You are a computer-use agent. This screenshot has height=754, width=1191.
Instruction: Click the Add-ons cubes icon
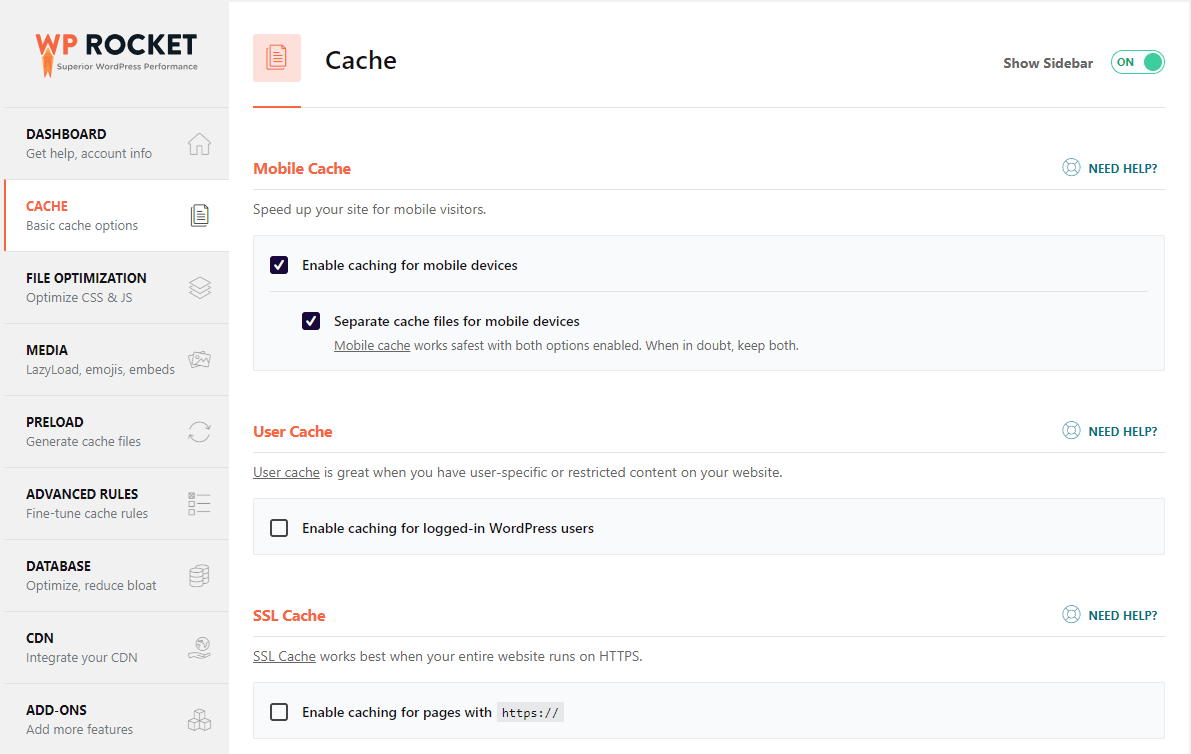pos(199,720)
